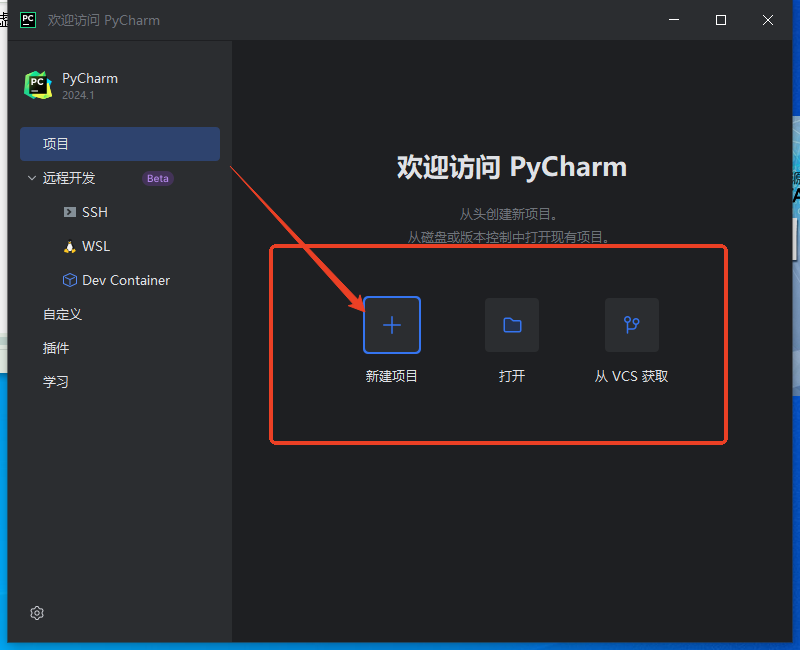Image resolution: width=800 pixels, height=650 pixels.
Task: Click the Open folder icon
Action: (x=512, y=325)
